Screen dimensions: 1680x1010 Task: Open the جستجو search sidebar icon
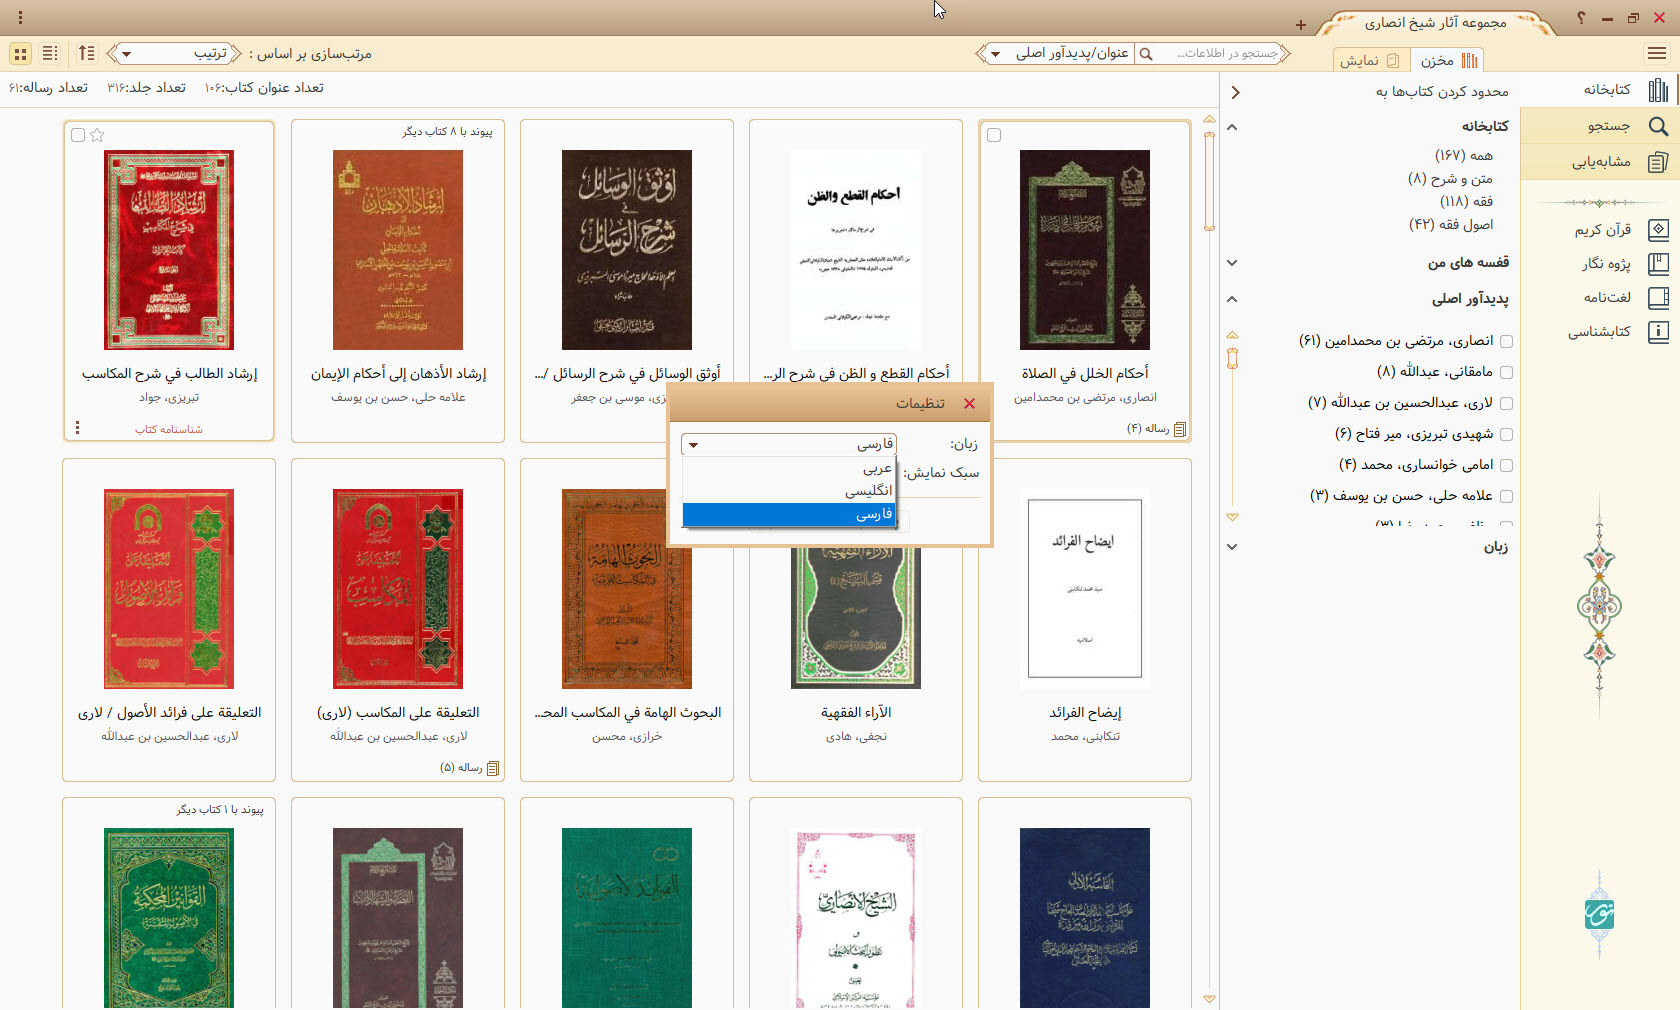tap(1658, 126)
